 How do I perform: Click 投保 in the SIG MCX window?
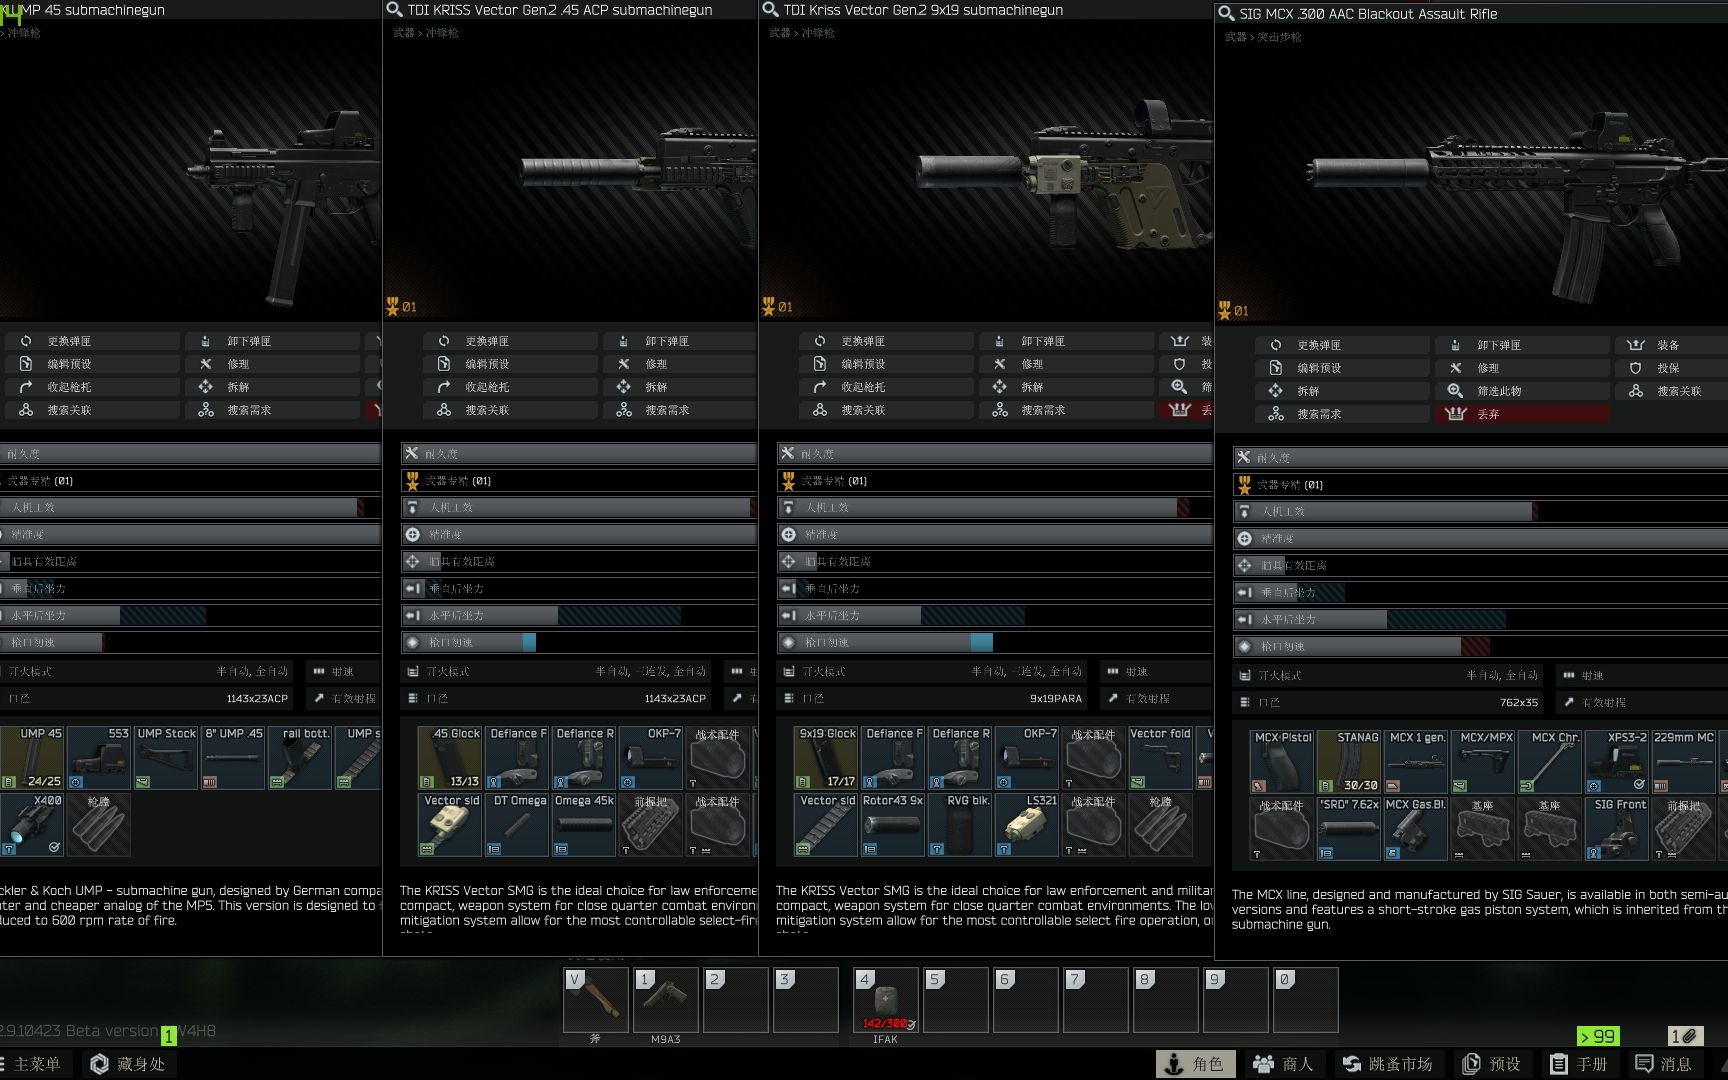(x=1671, y=368)
